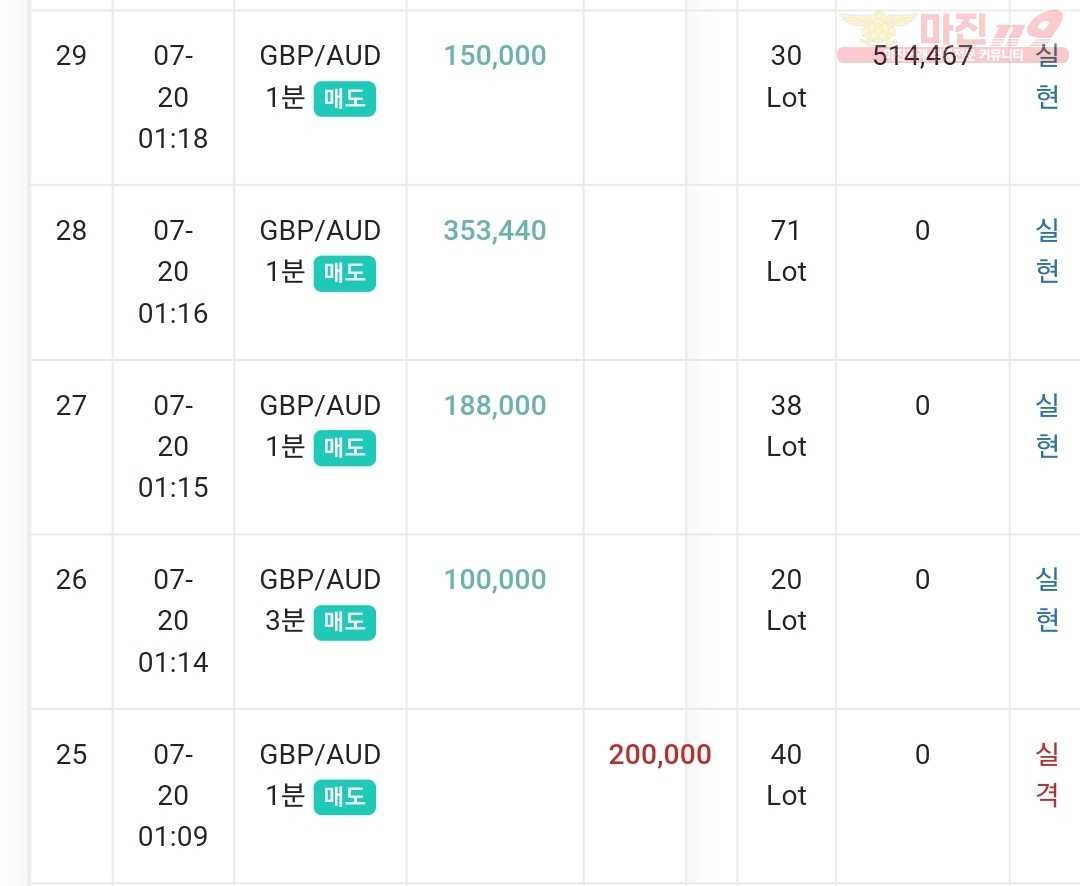Viewport: 1080px width, 886px height.
Task: Open the 실현 status link in row 26
Action: point(1047,600)
